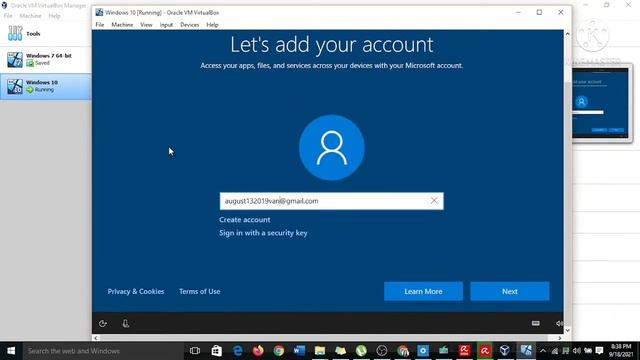Select Tools in VirtualBox Manager sidebar
Image resolution: width=640 pixels, height=360 pixels.
pos(46,33)
